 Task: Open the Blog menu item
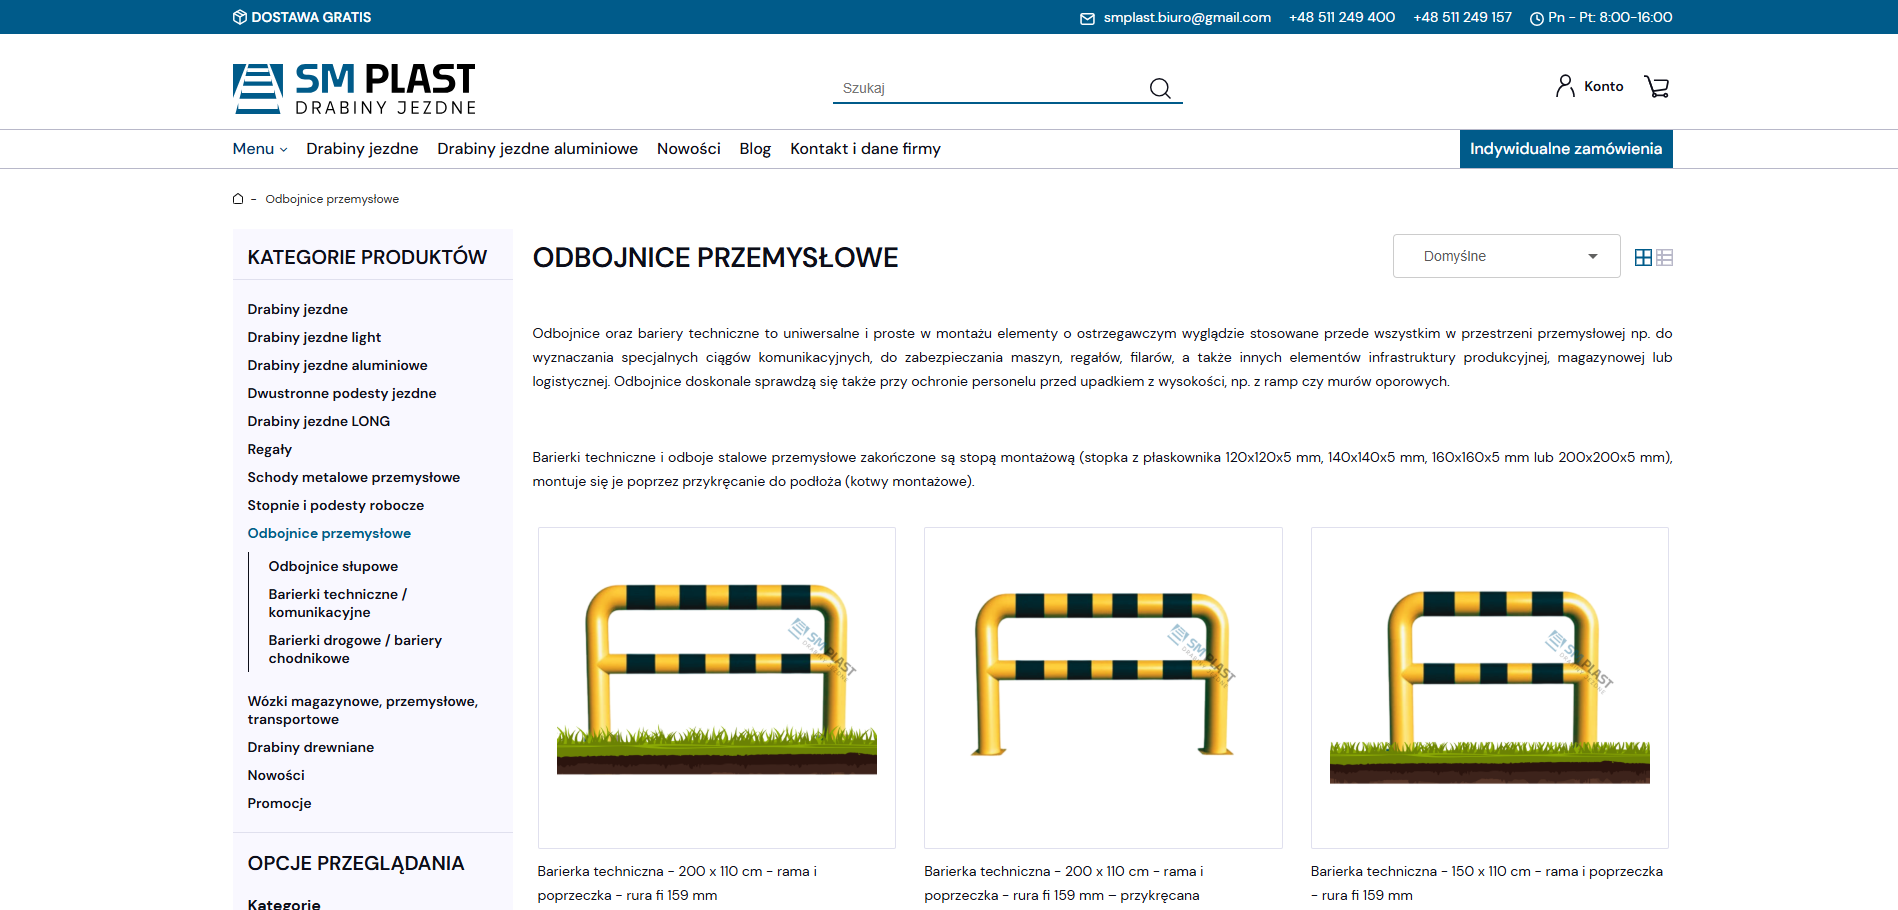pos(755,148)
